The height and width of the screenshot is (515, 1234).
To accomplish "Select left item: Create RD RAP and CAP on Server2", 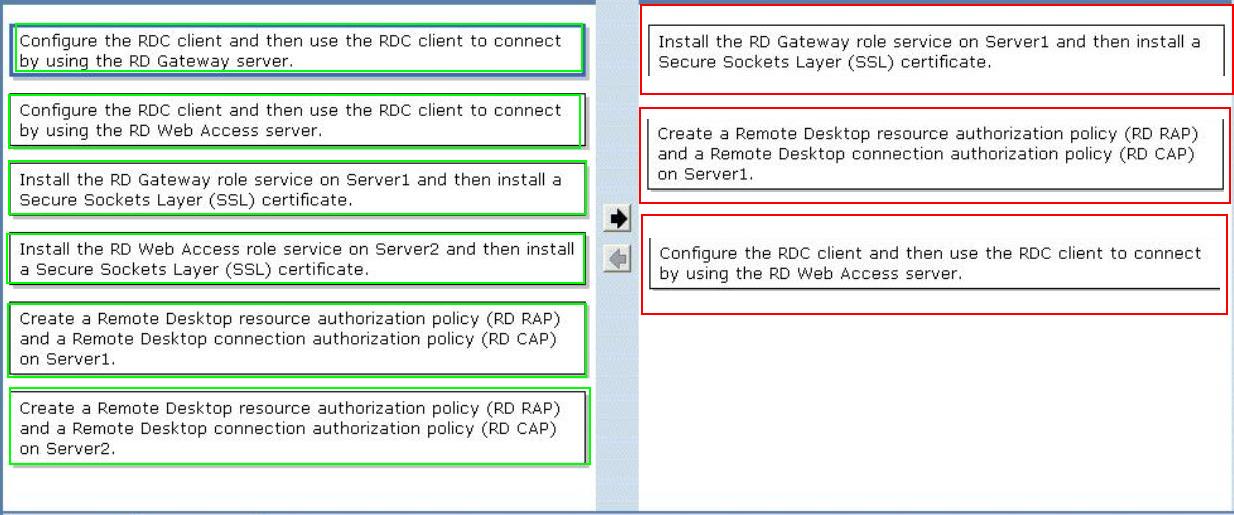I will (299, 427).
